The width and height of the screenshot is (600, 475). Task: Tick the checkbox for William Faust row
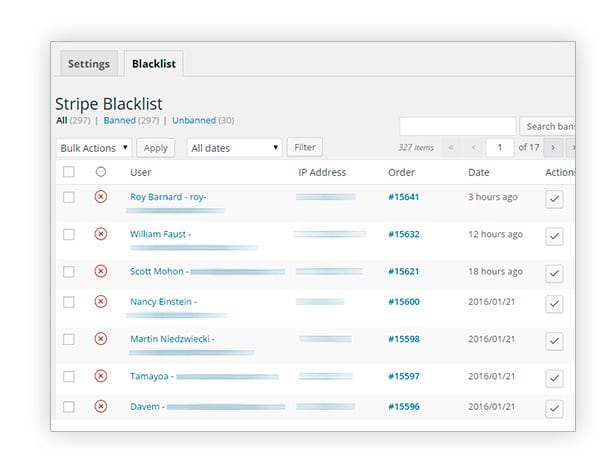tap(69, 234)
